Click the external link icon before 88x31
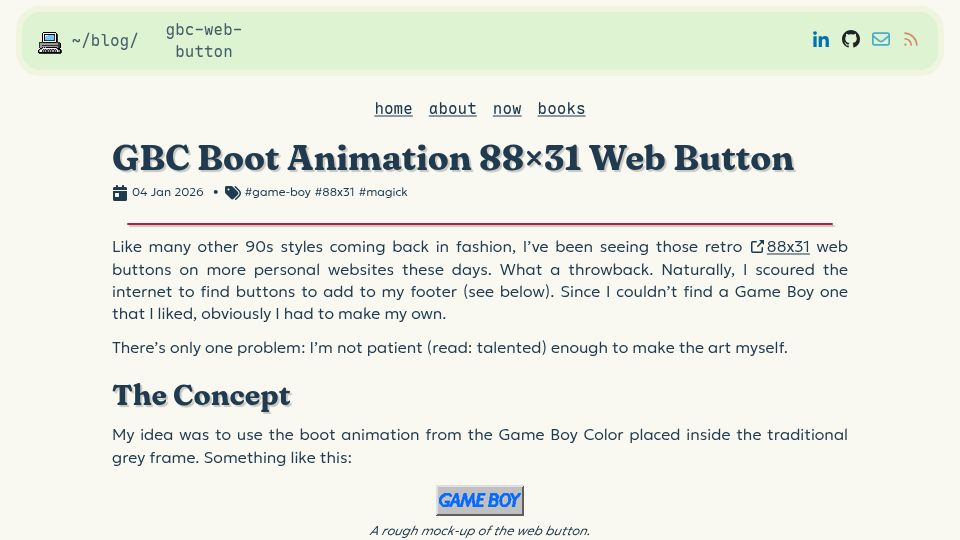The image size is (960, 540). [x=757, y=247]
